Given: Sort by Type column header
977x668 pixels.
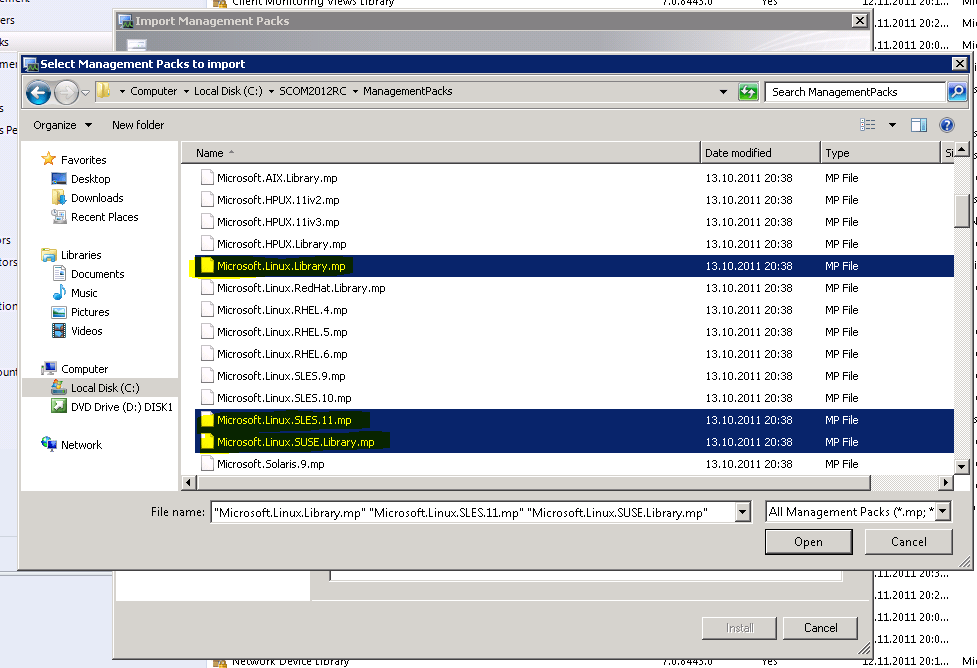Looking at the screenshot, I should (x=880, y=153).
